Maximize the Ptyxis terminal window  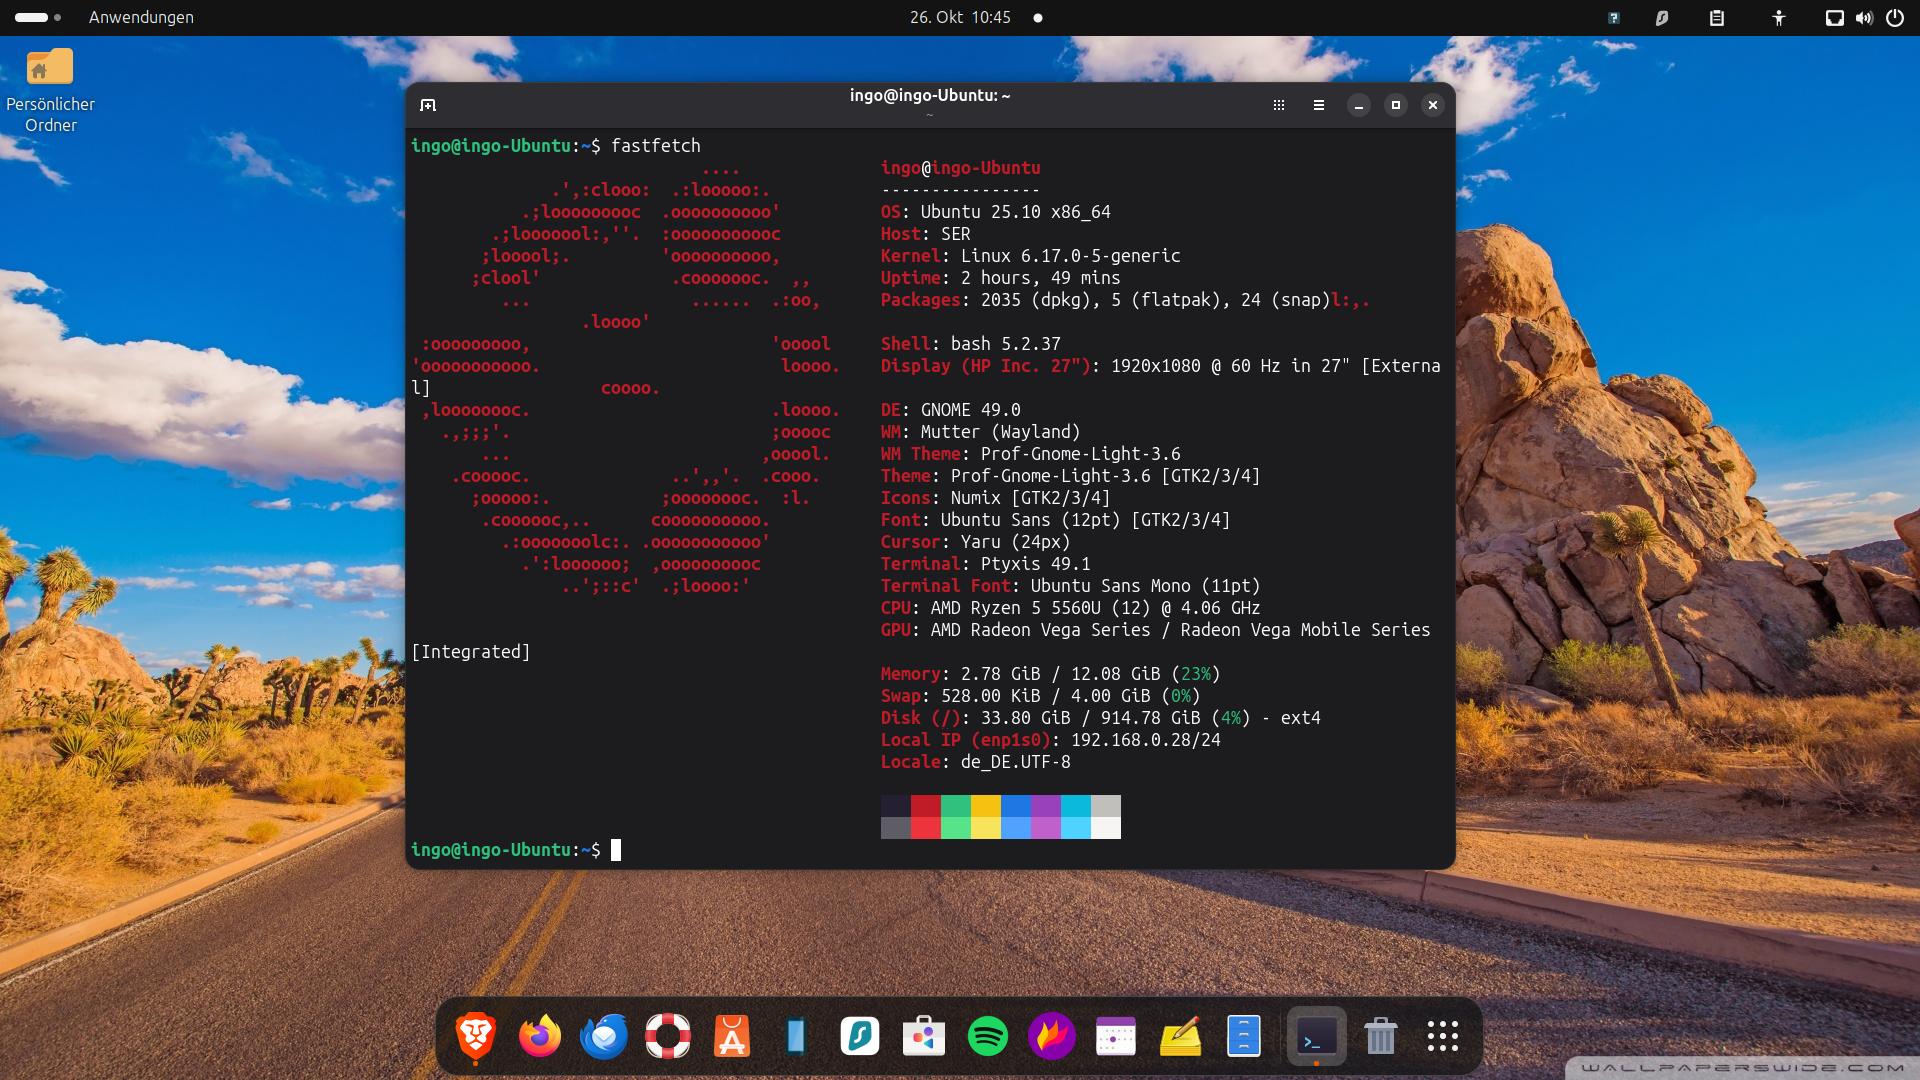pos(1395,105)
